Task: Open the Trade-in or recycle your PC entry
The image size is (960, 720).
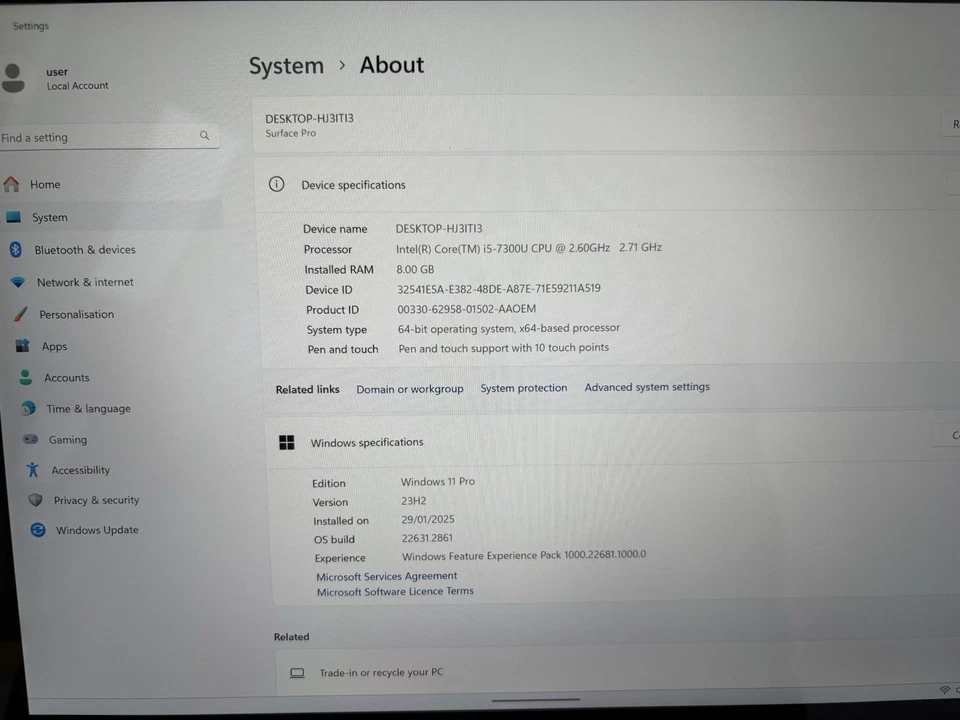Action: click(380, 672)
